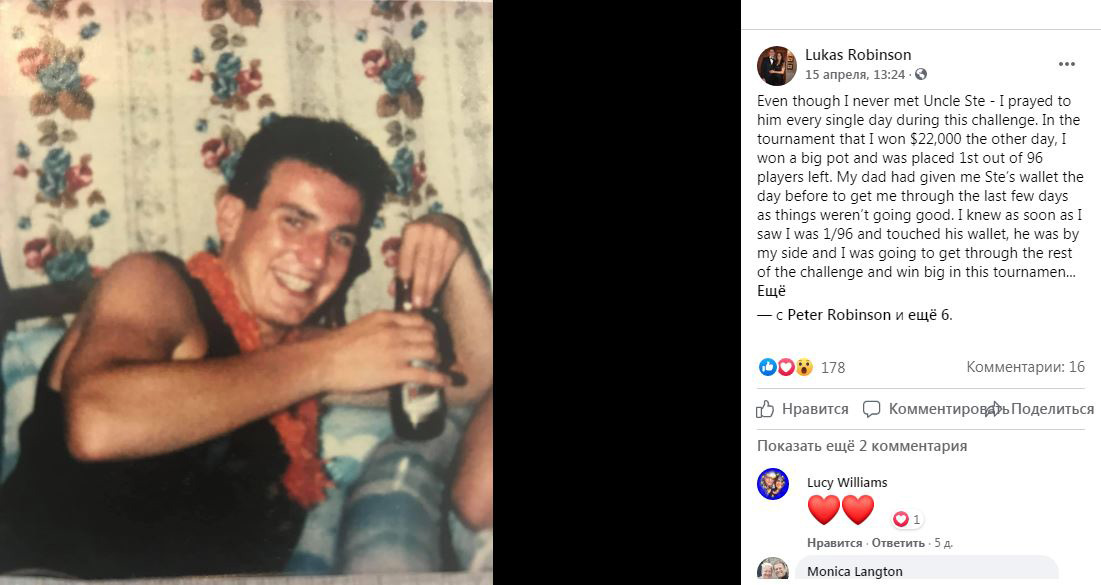
Task: Click the heart reaction on Lucy's comment
Action: [901, 519]
